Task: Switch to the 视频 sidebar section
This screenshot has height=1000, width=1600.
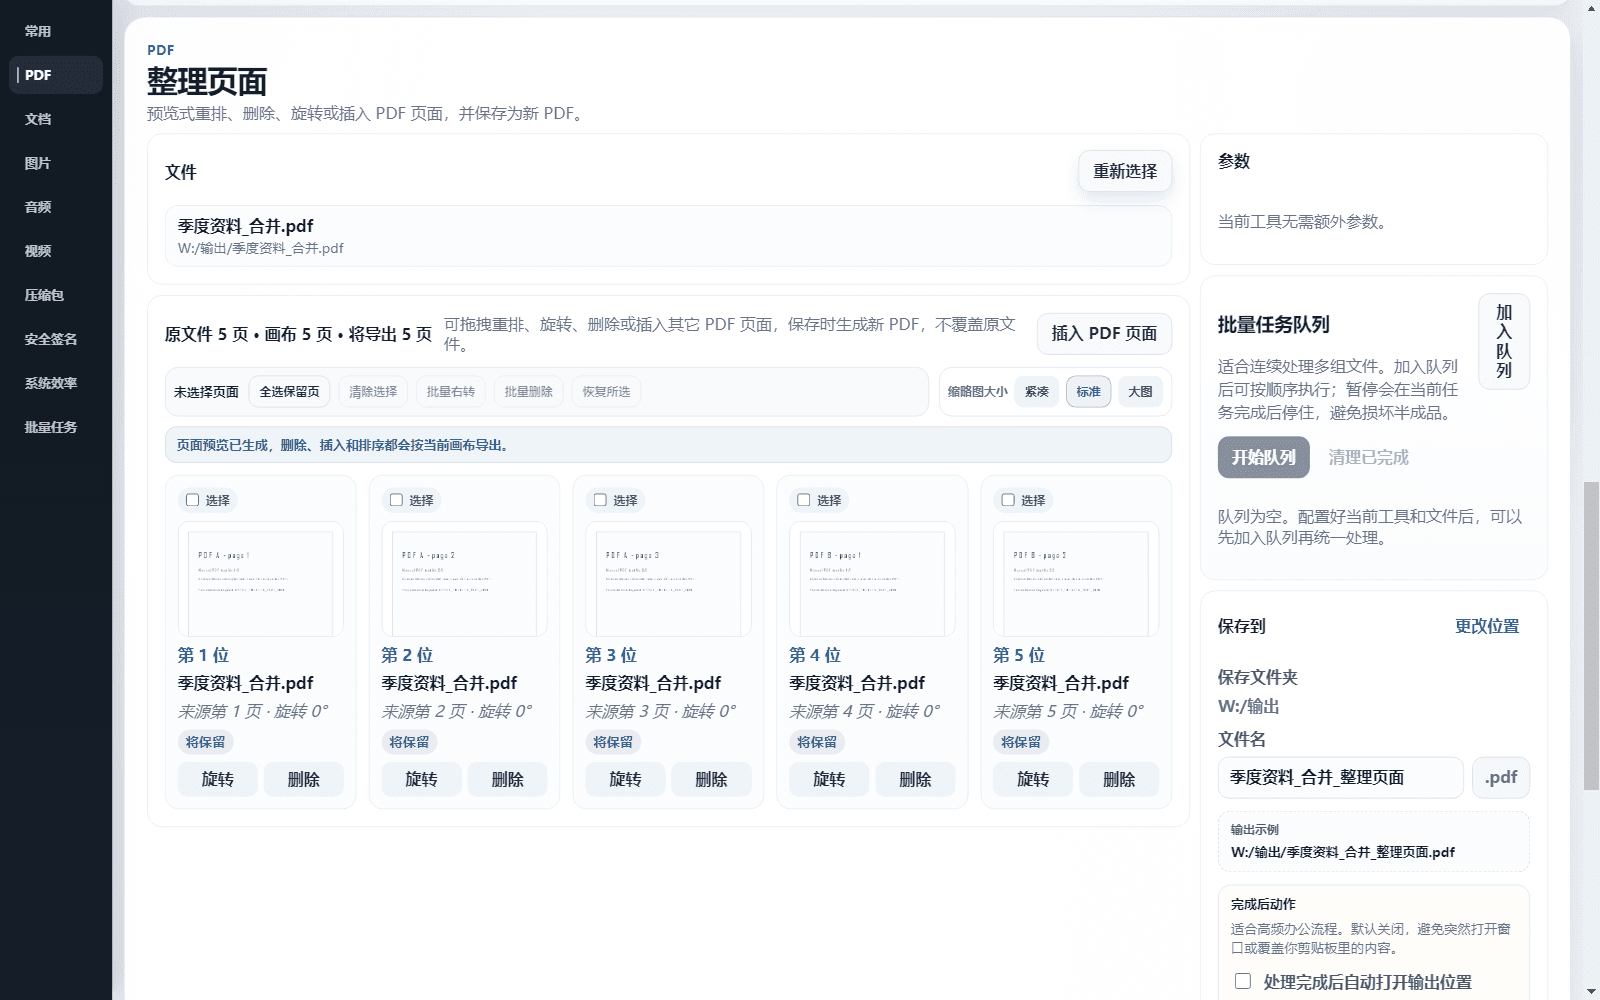Action: [56, 251]
